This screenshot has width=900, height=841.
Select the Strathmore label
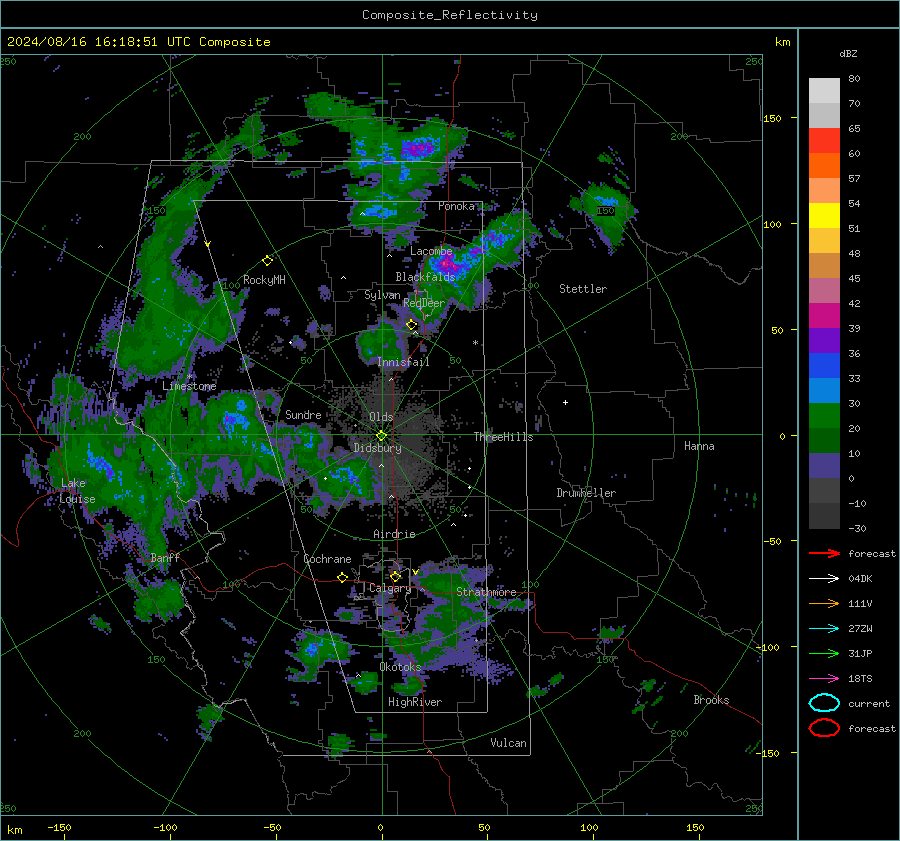[486, 592]
